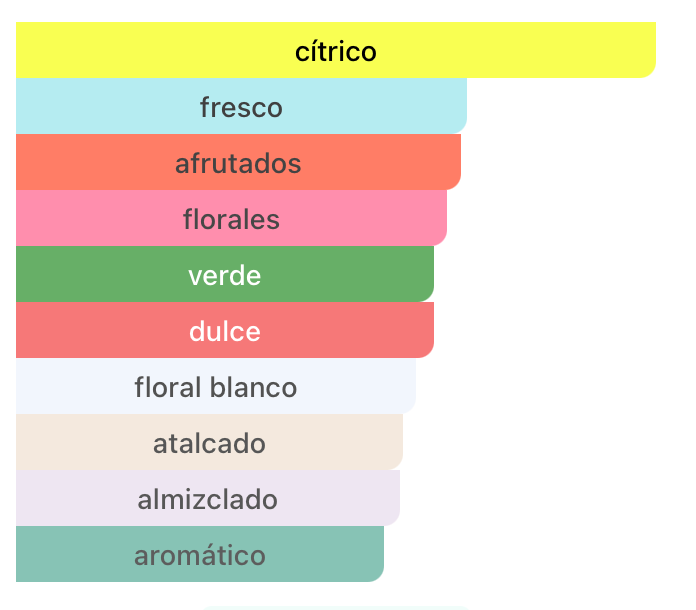The width and height of the screenshot is (696, 610).
Task: Click the white "dulce" text
Action: pyautogui.click(x=225, y=331)
